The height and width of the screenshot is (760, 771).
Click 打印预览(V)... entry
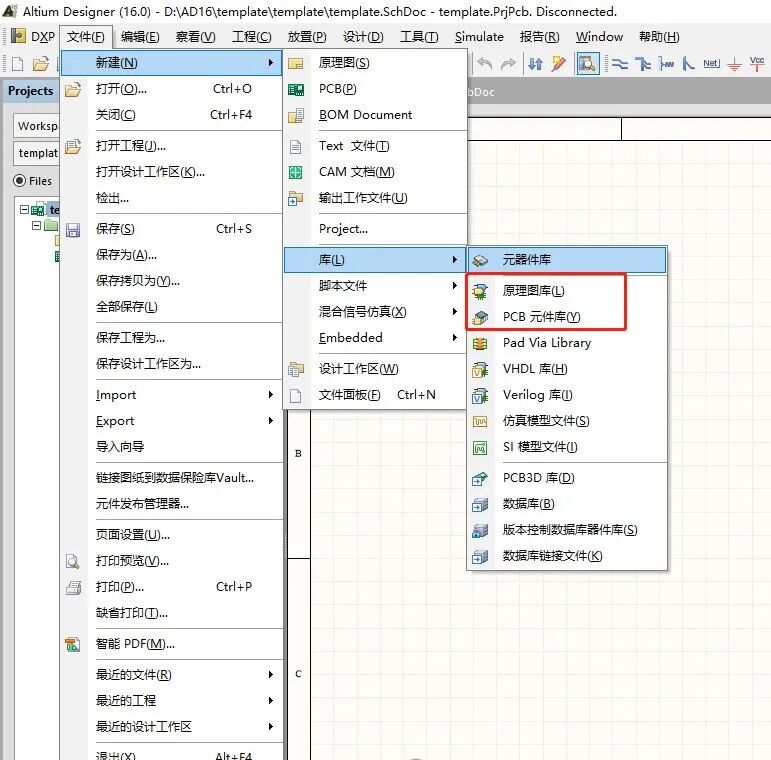tap(172, 561)
